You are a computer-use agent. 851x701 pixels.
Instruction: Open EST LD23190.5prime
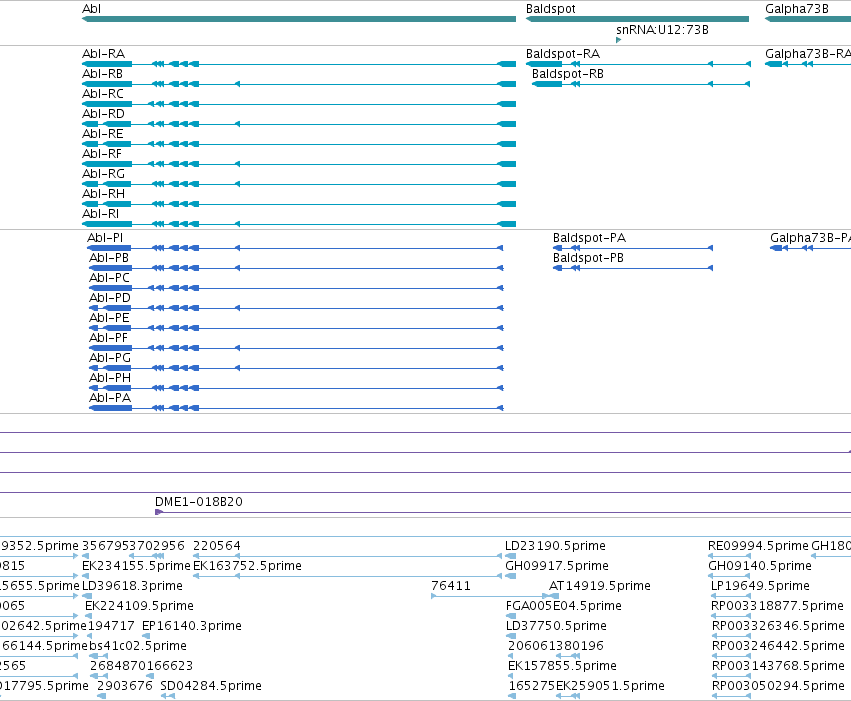555,546
